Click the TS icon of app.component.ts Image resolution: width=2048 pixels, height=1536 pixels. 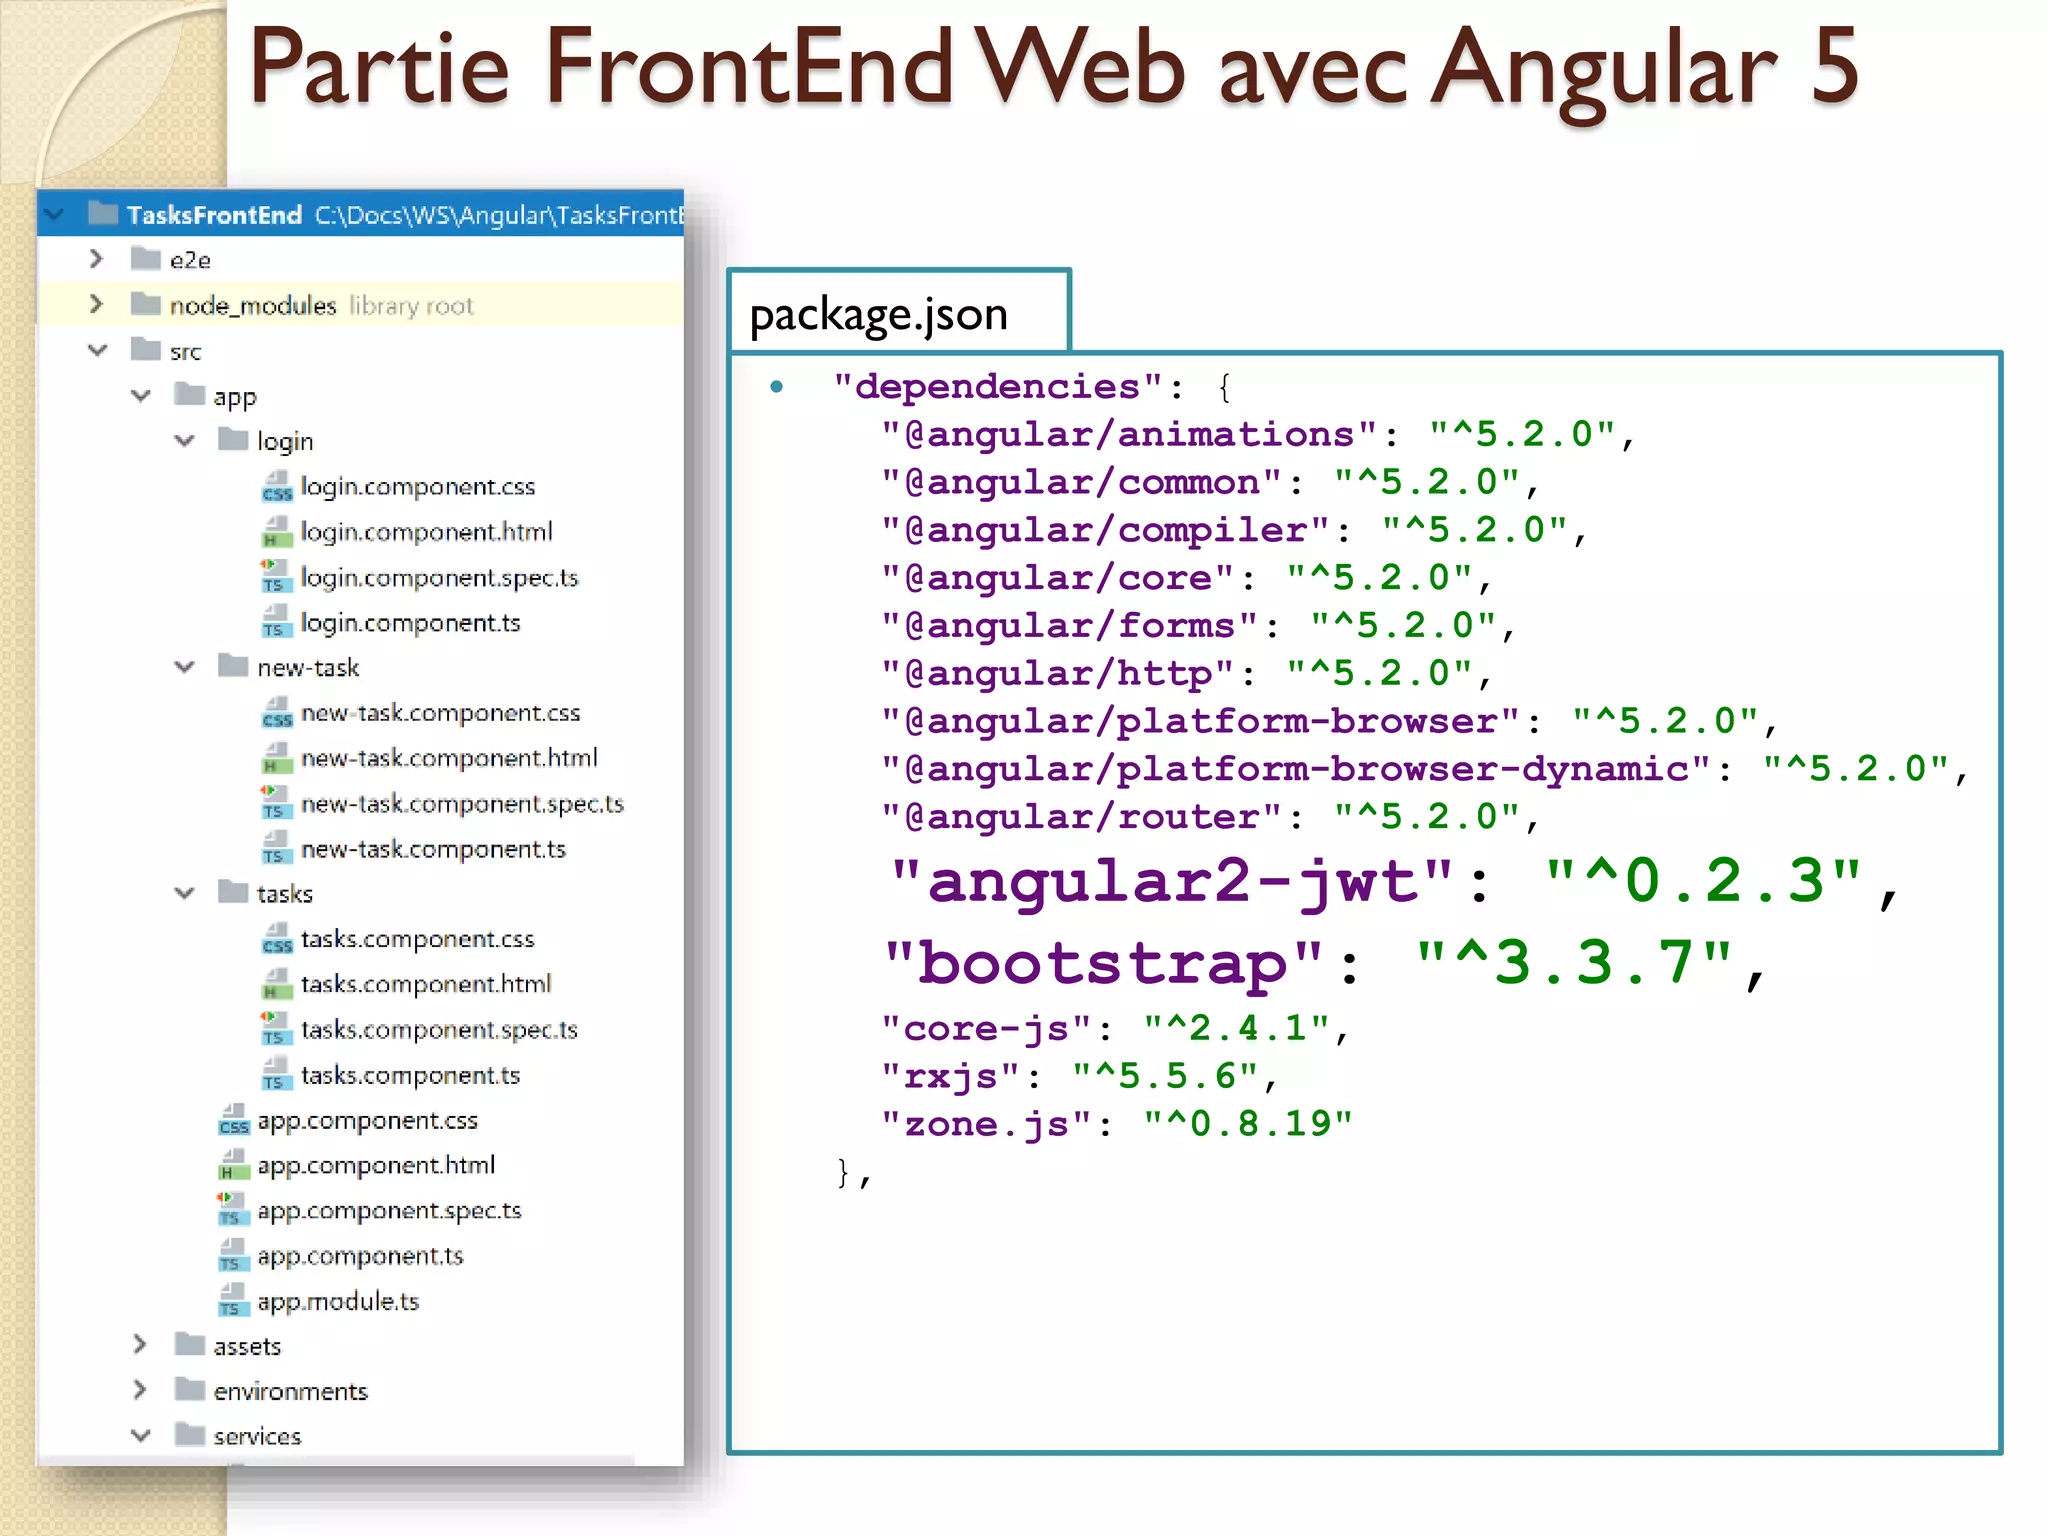233,1256
